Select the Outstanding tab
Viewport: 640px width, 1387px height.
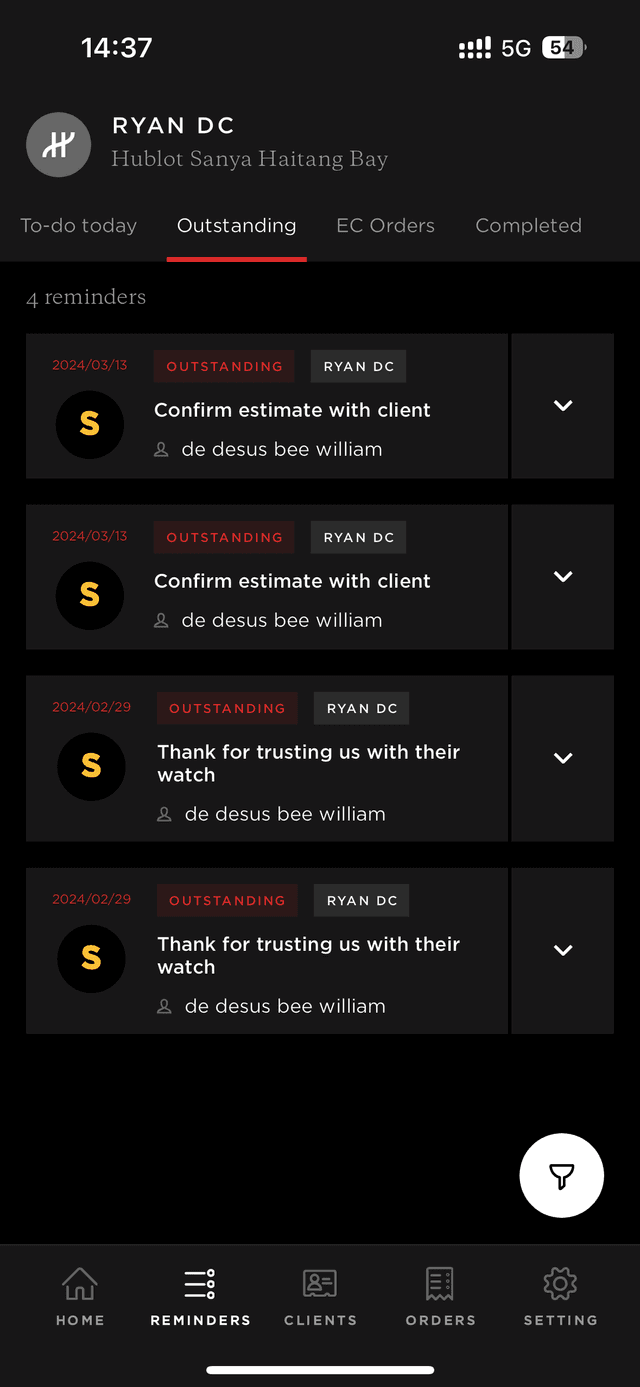coord(236,226)
